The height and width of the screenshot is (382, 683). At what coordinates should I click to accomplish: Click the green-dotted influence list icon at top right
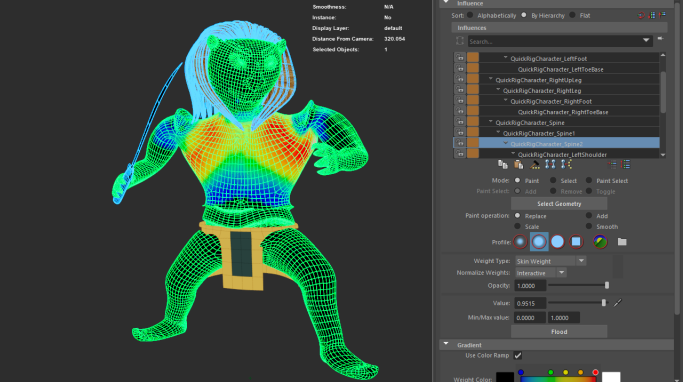652,15
